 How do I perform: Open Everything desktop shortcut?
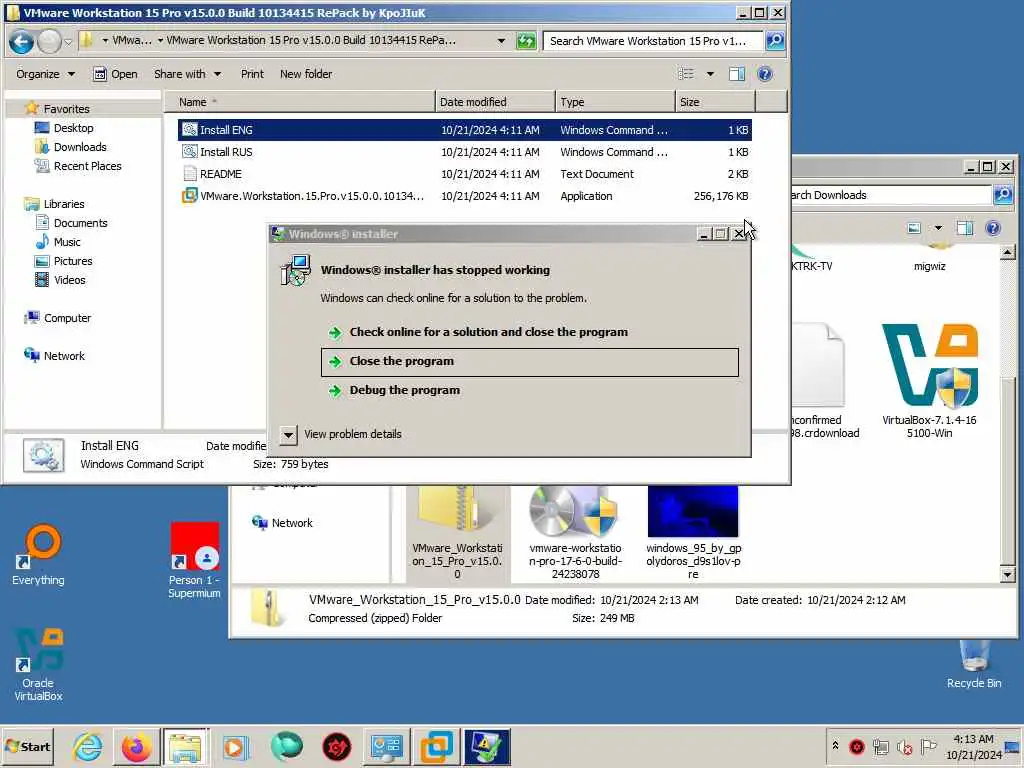point(38,555)
